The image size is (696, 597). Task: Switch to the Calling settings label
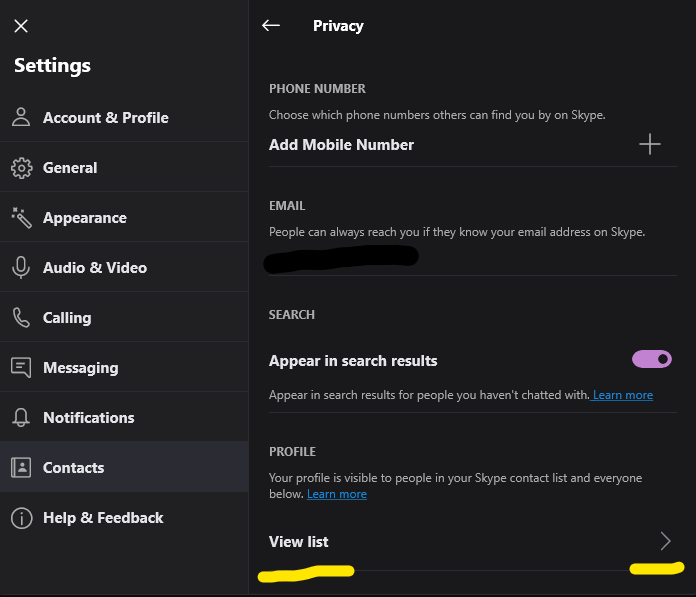67,317
